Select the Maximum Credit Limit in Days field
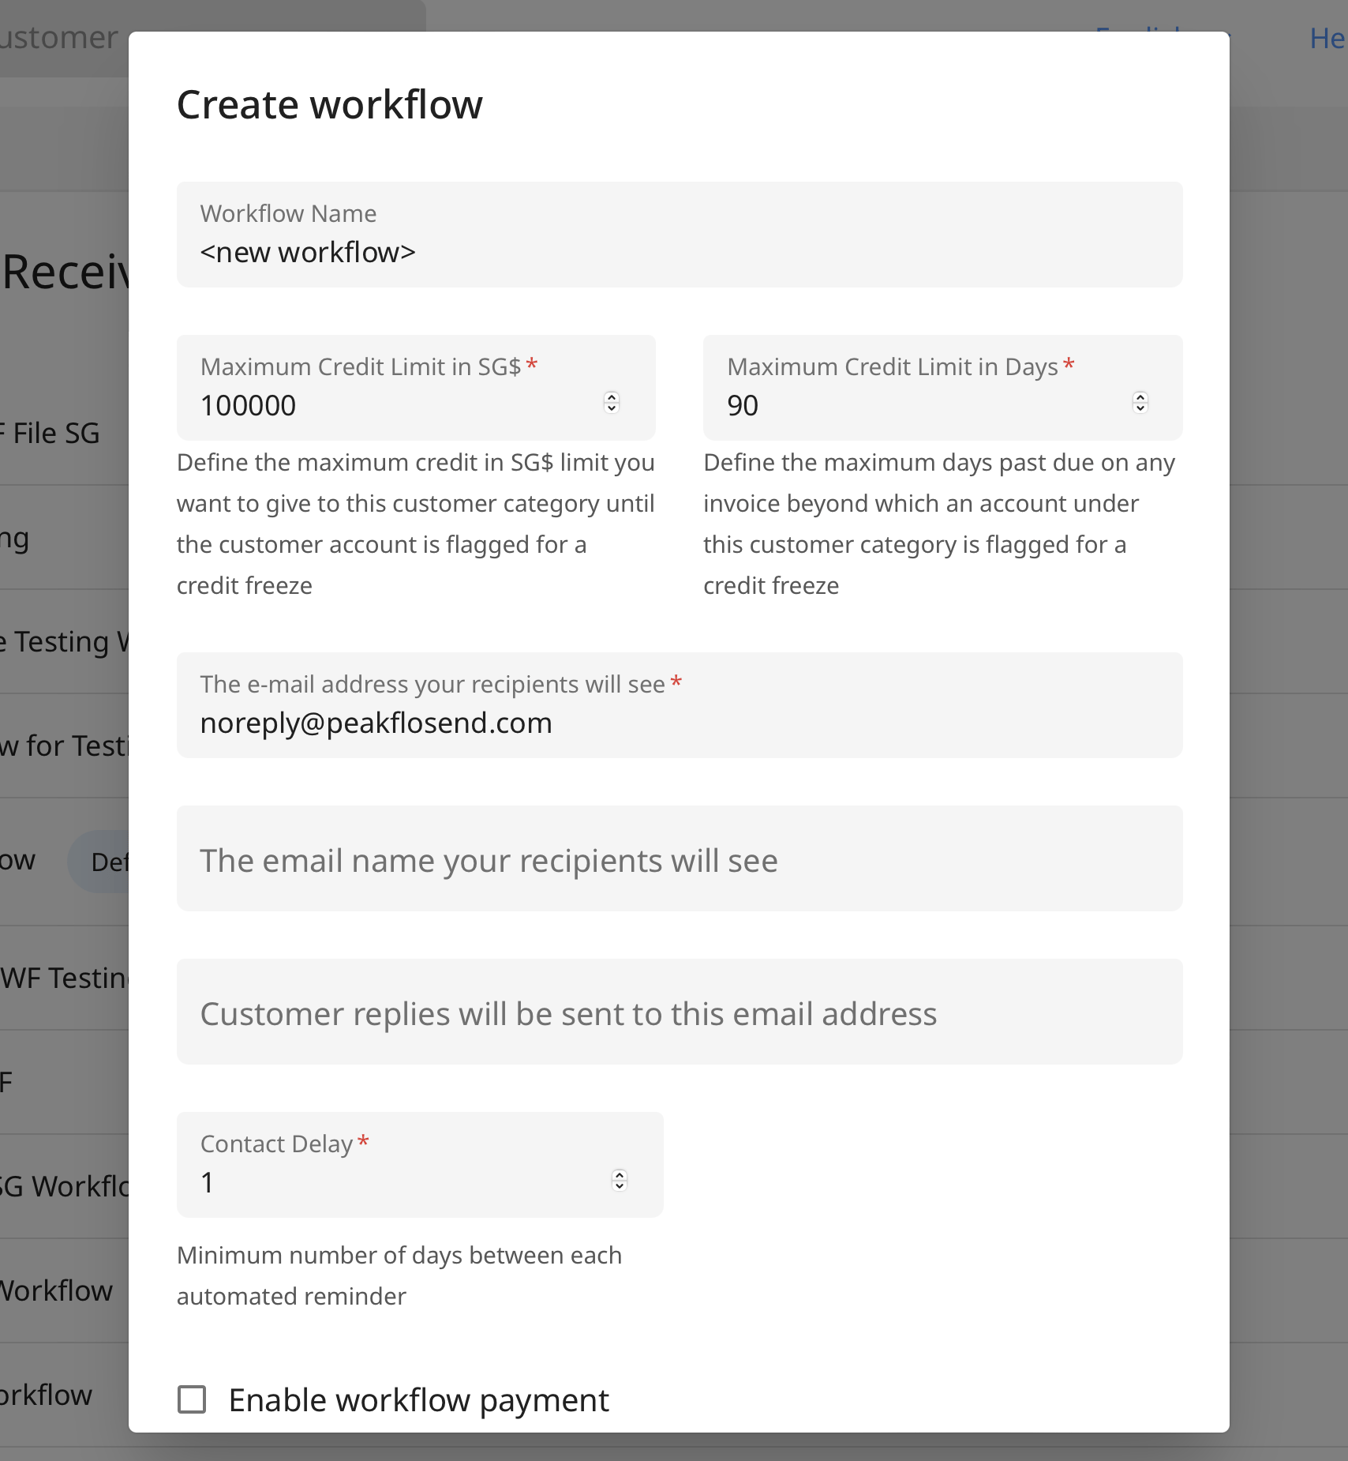1348x1461 pixels. pyautogui.click(x=920, y=405)
